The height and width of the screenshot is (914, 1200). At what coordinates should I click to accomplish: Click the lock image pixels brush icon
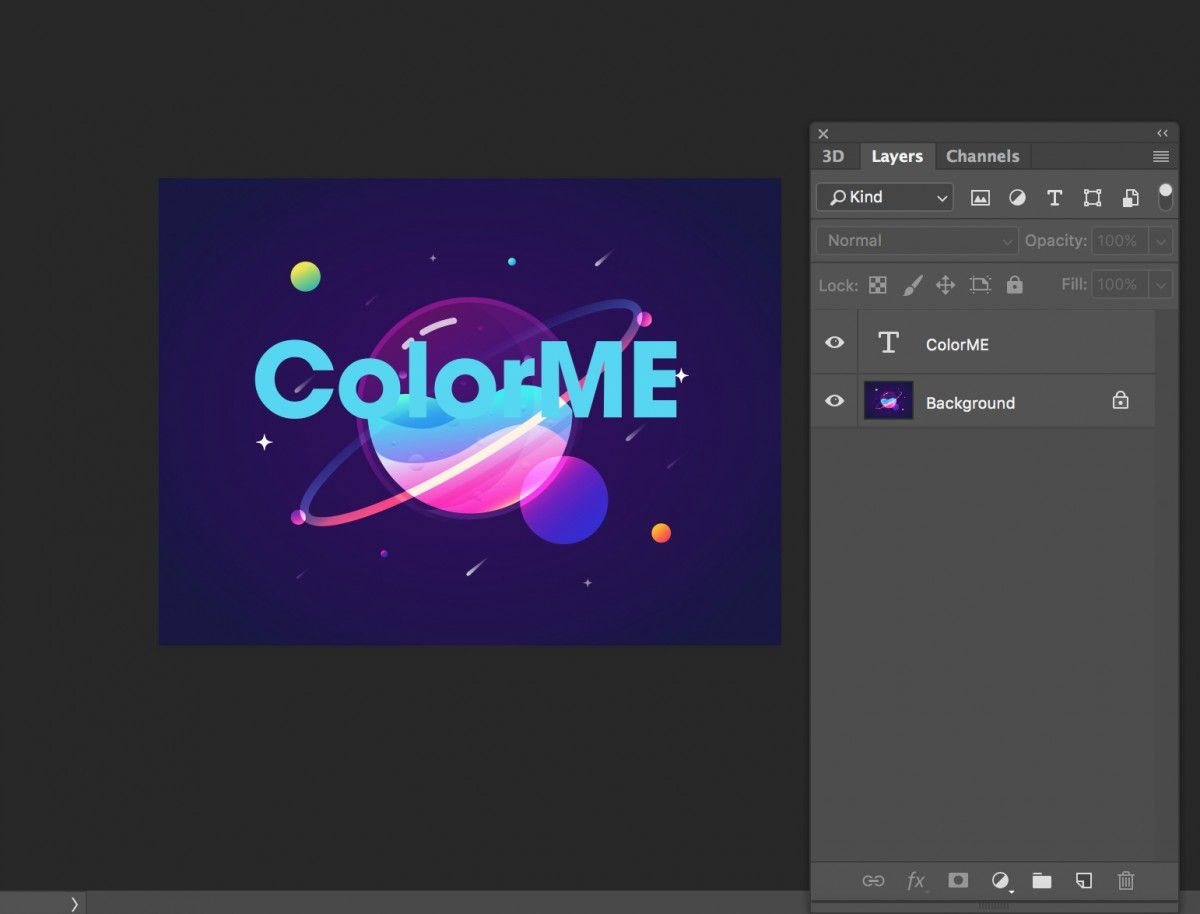[x=912, y=285]
